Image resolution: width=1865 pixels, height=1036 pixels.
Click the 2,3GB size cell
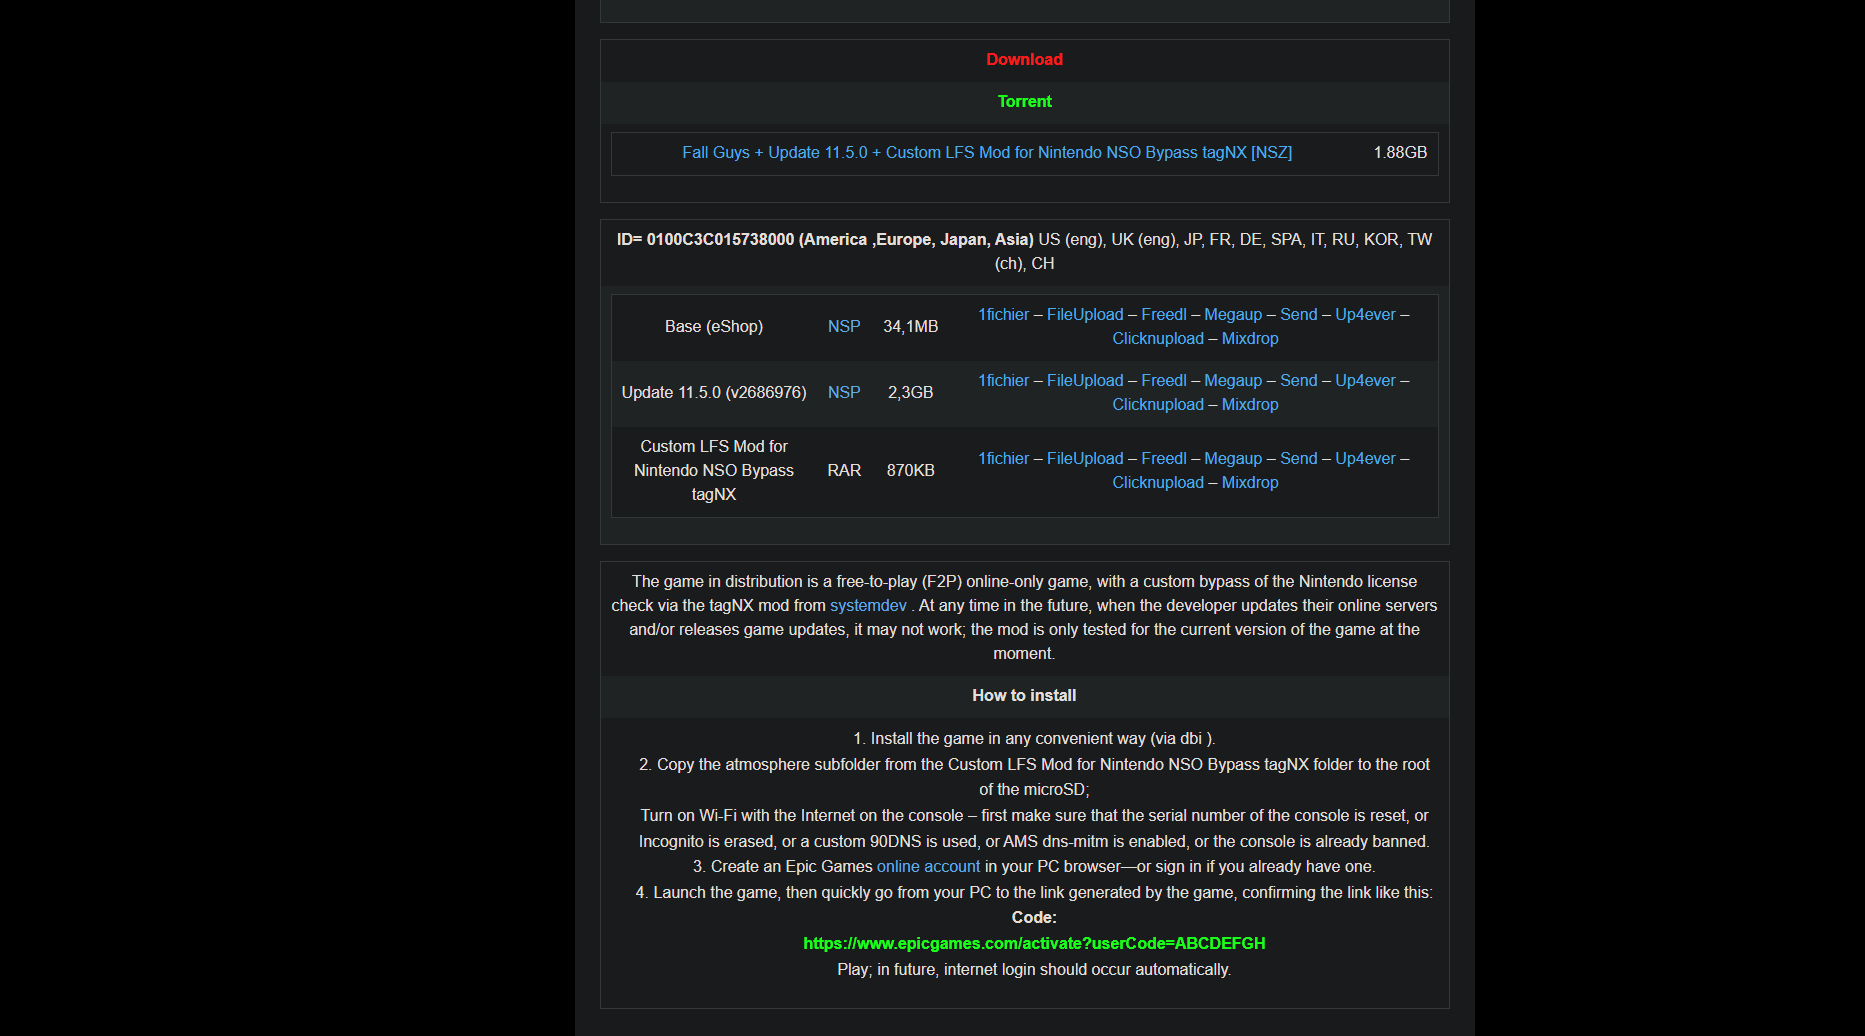(910, 393)
